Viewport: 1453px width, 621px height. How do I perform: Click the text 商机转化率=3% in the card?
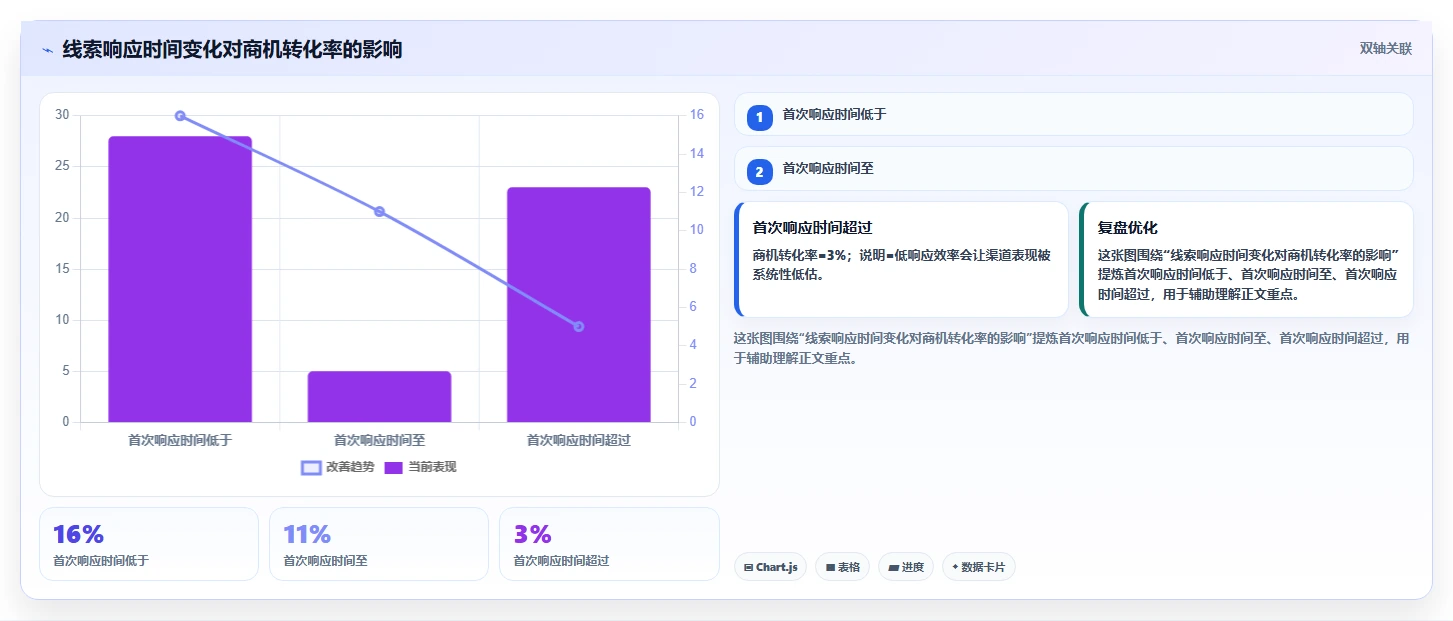click(x=800, y=255)
